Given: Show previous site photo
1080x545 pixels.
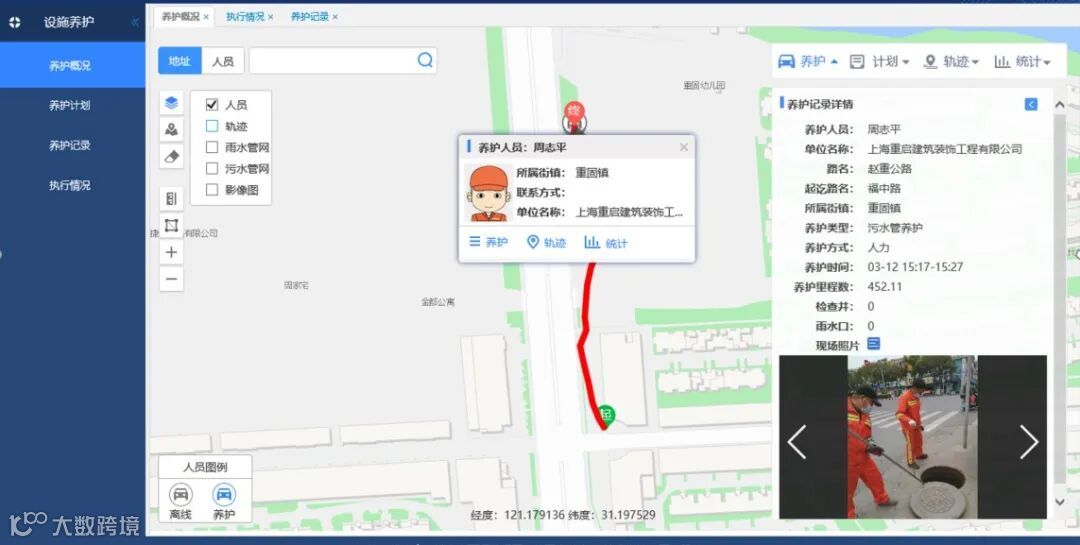Looking at the screenshot, I should click(x=797, y=442).
